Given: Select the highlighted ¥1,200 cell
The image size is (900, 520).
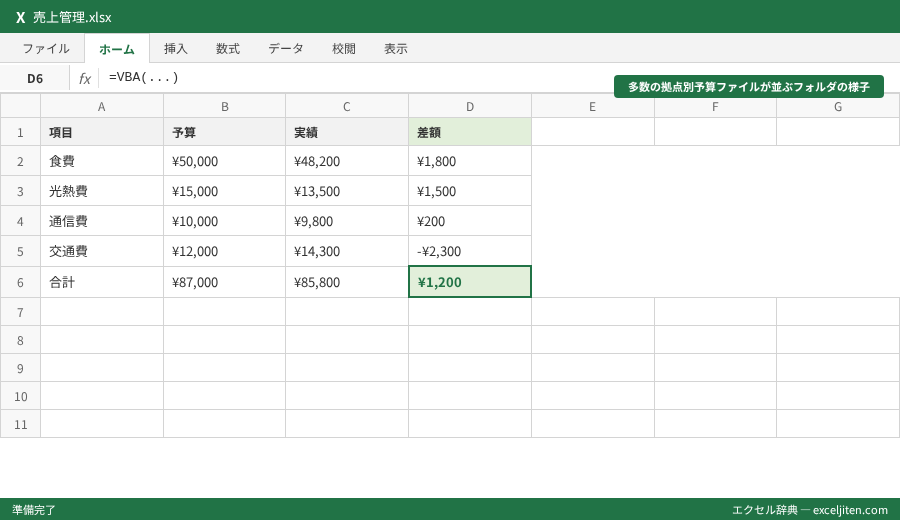Looking at the screenshot, I should (470, 282).
